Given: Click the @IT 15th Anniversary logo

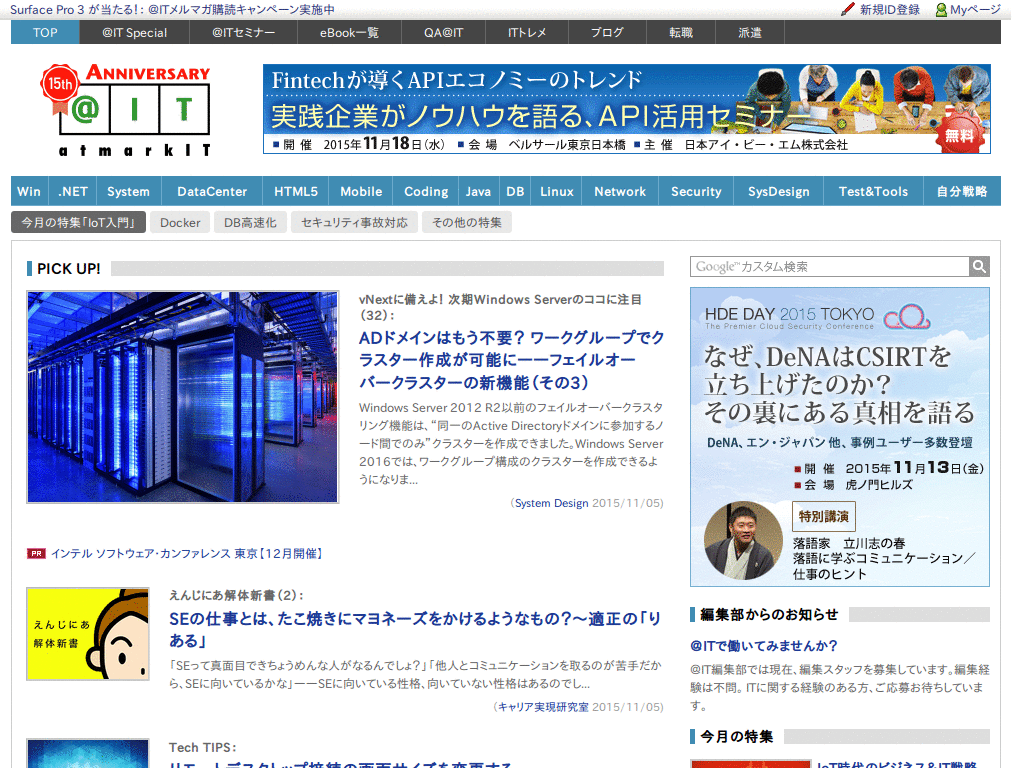Looking at the screenshot, I should point(123,108).
